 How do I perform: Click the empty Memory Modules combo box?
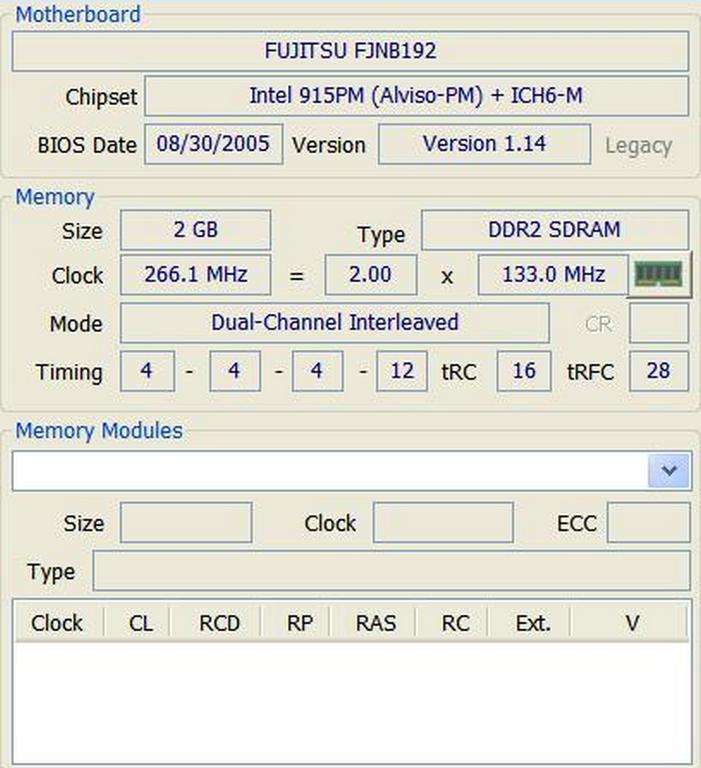[330, 470]
